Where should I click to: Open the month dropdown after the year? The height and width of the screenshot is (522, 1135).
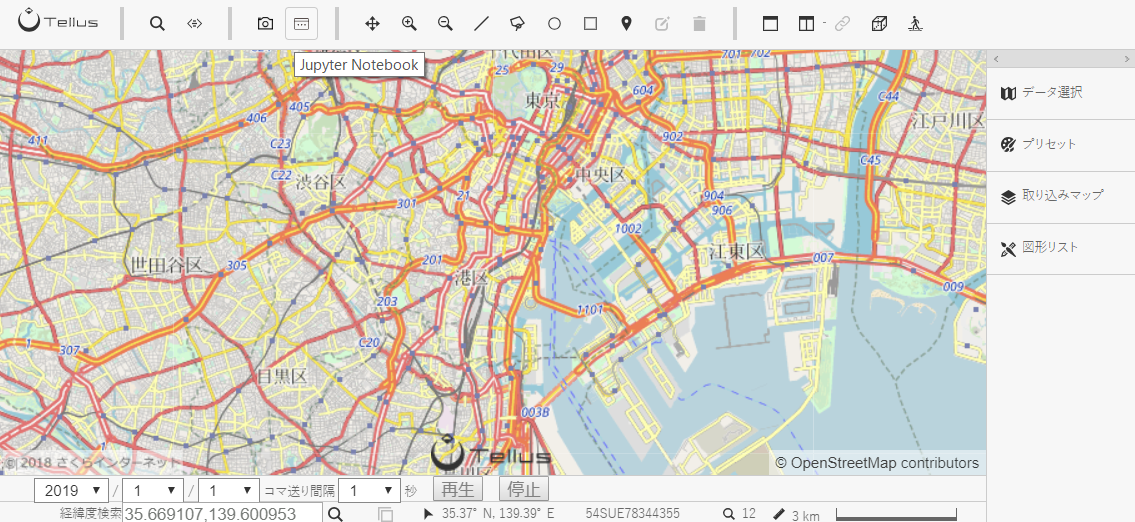point(154,490)
